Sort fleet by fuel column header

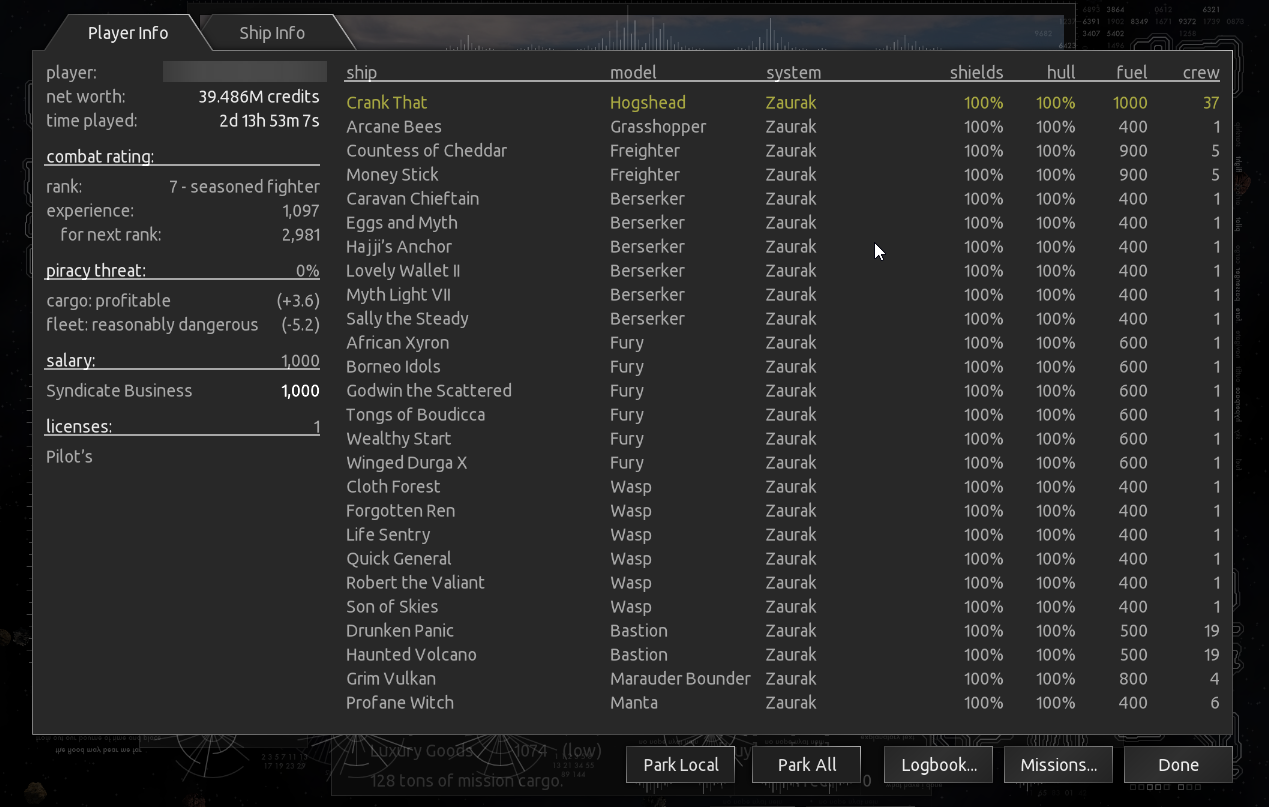1132,73
